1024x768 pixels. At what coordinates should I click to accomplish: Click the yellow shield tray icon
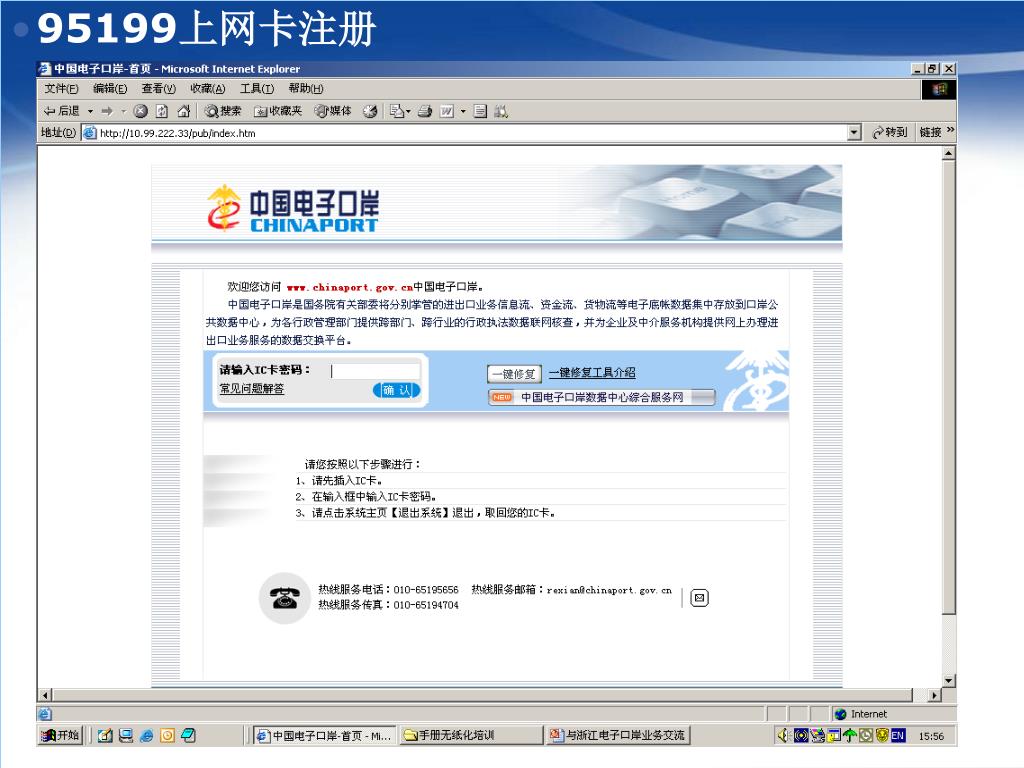[882, 736]
